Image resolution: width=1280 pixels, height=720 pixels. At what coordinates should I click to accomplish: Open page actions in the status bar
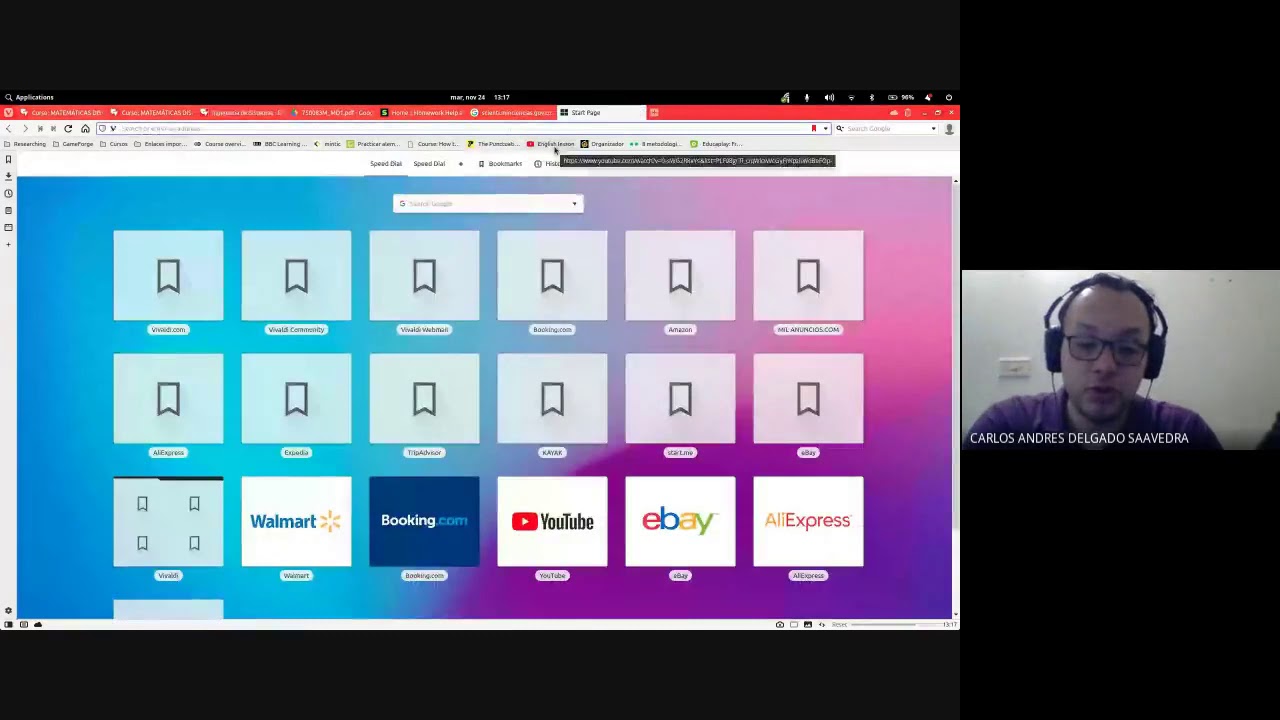coord(822,625)
